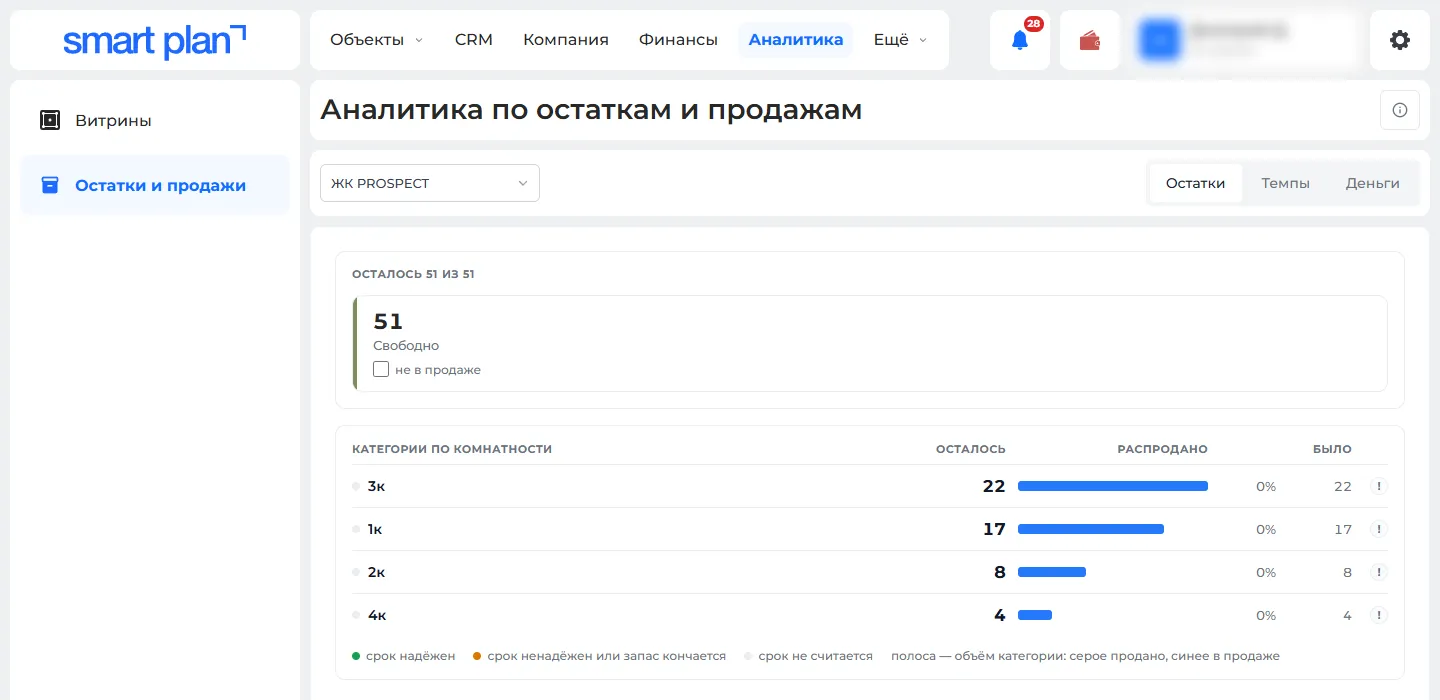The width and height of the screenshot is (1440, 700).
Task: Click the 51 Свободно card
Action: click(x=870, y=343)
